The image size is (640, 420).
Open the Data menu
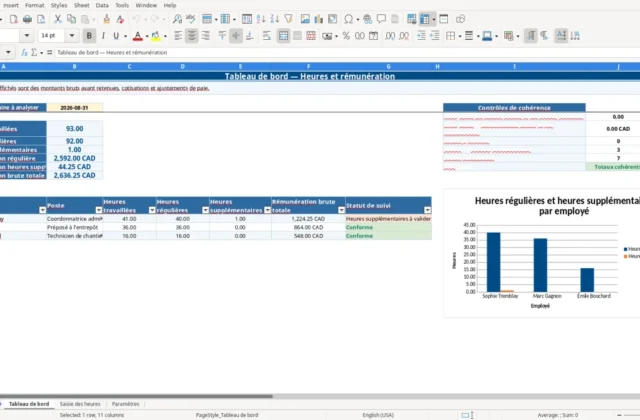[x=102, y=5]
